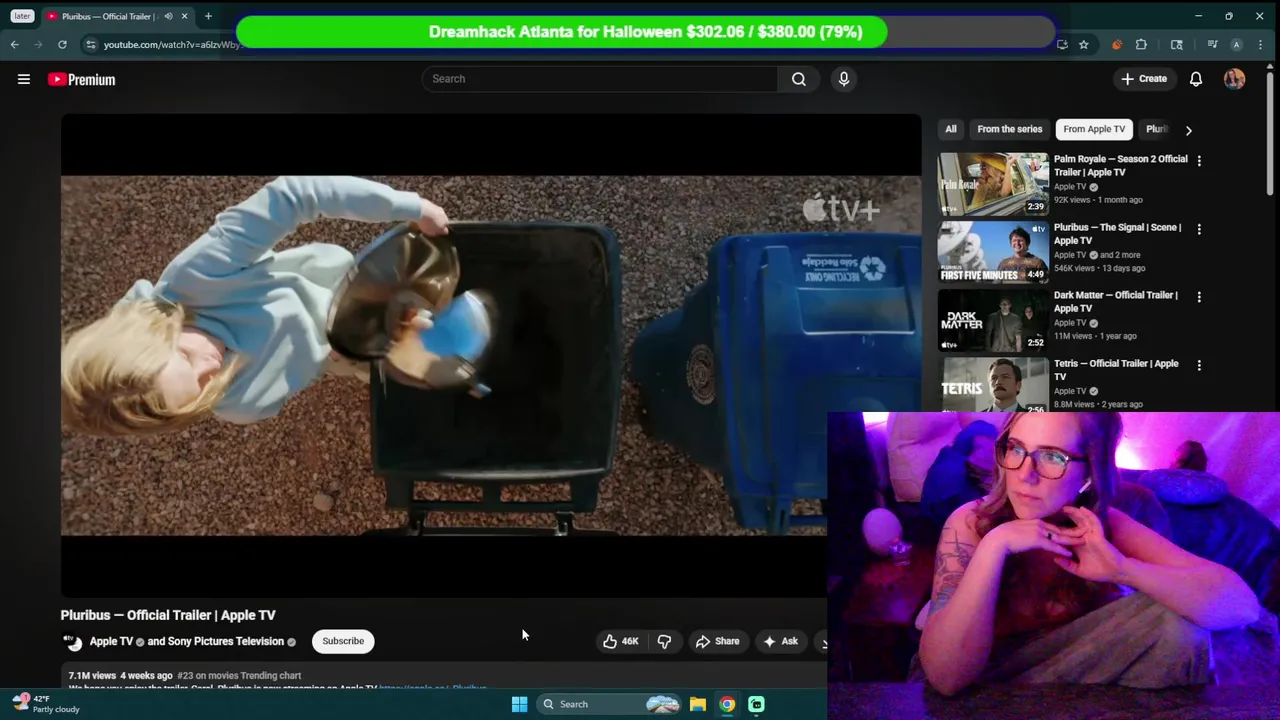Open the Chrome three-dot menu
This screenshot has height=720, width=1280.
(1261, 44)
